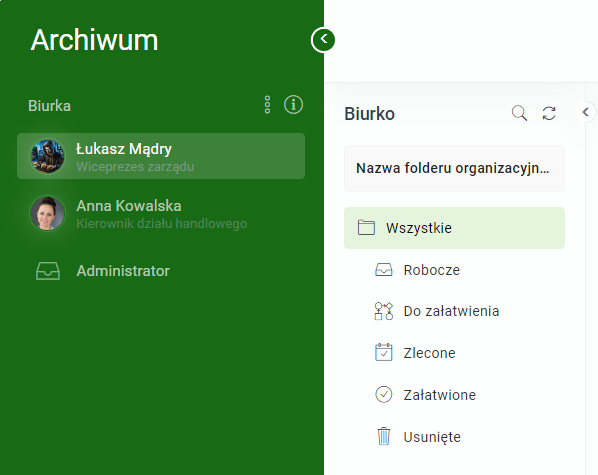
Task: Select Łukasz Mądry's desk
Action: point(161,156)
